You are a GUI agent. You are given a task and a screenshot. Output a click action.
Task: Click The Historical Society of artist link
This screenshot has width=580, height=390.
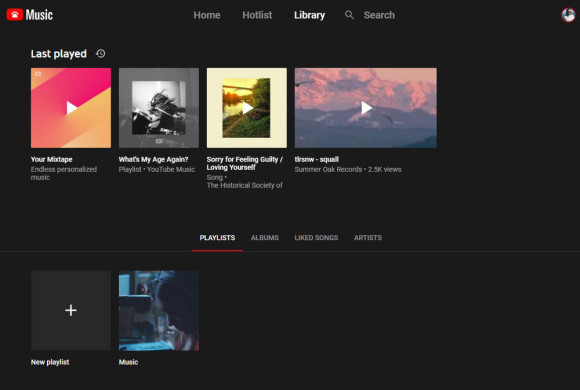coord(245,185)
